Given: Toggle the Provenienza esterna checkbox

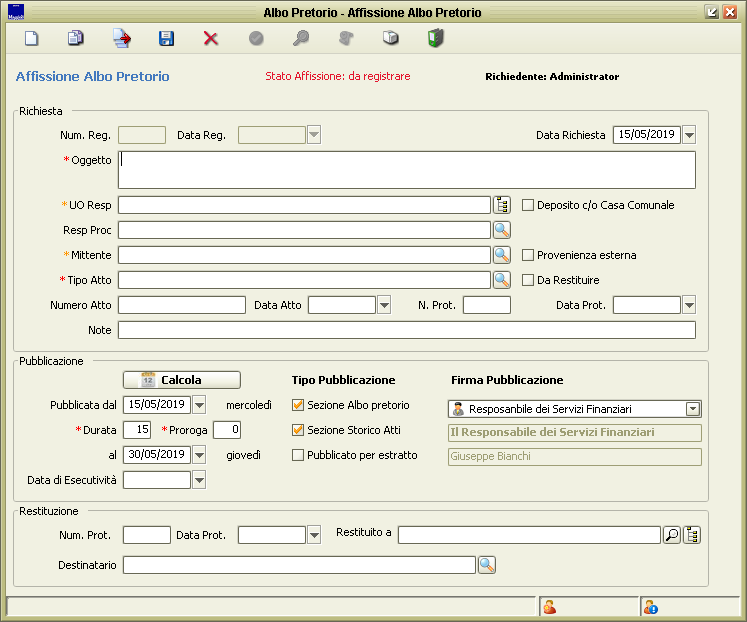Looking at the screenshot, I should [529, 255].
